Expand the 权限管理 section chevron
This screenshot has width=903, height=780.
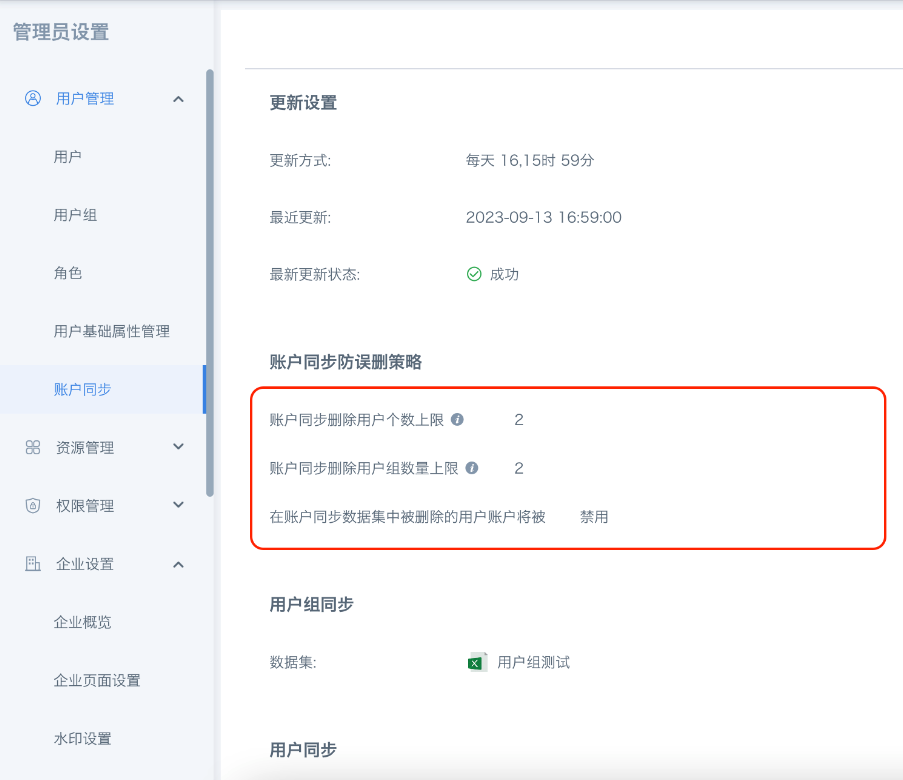pos(179,505)
